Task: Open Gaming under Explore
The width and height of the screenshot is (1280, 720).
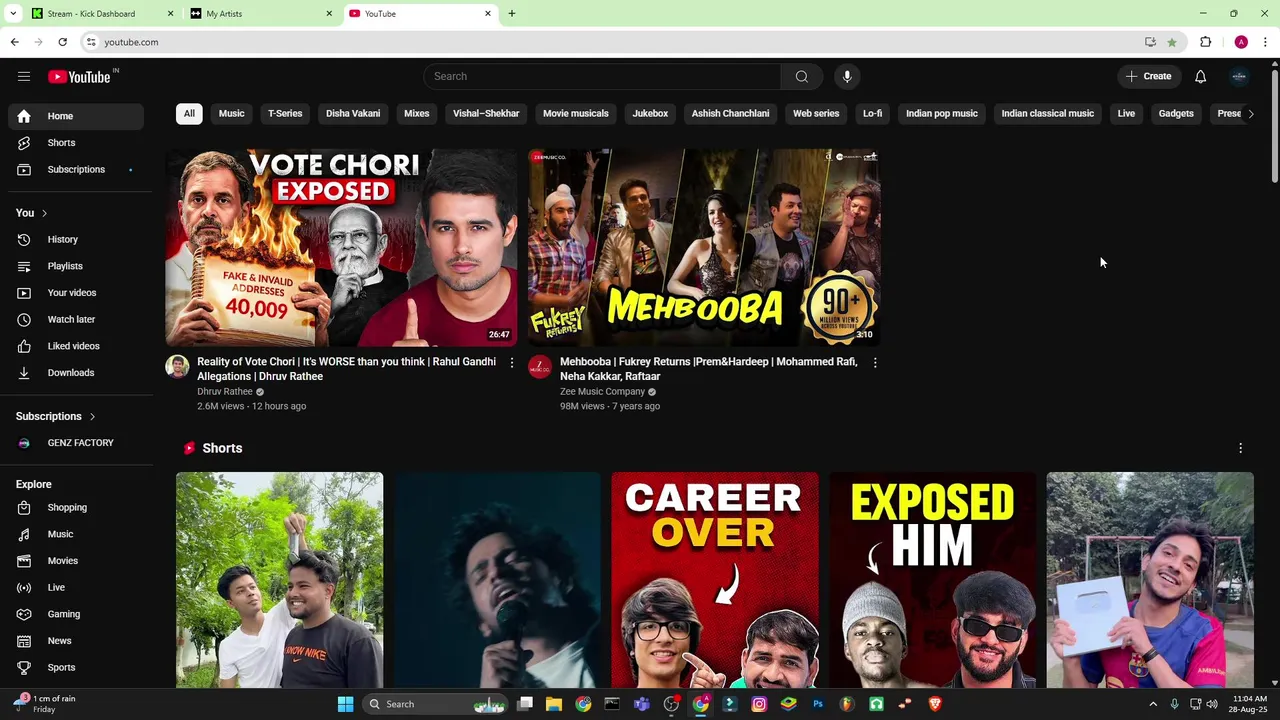Action: click(76, 614)
